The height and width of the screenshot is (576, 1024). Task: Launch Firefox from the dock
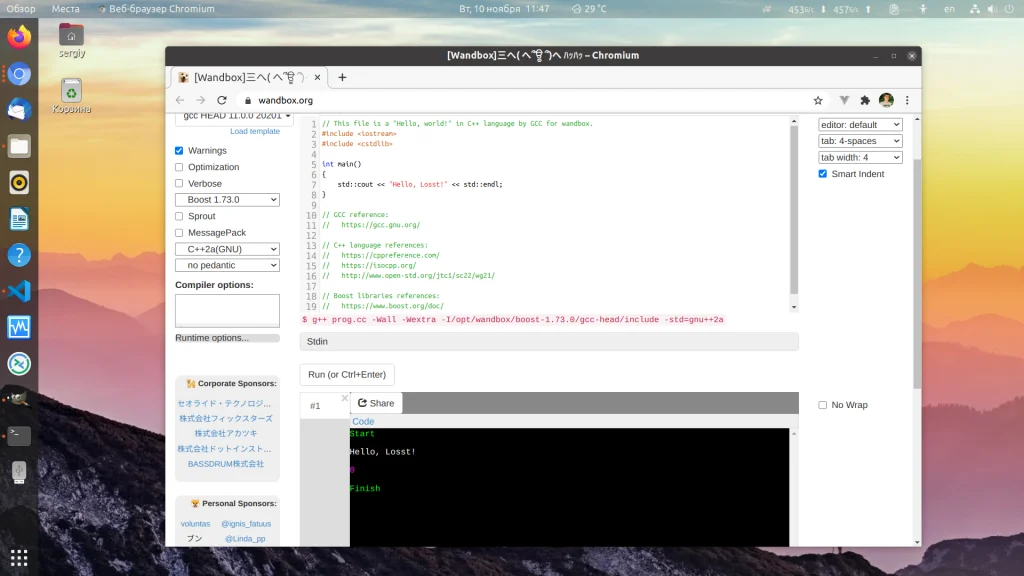coord(19,38)
